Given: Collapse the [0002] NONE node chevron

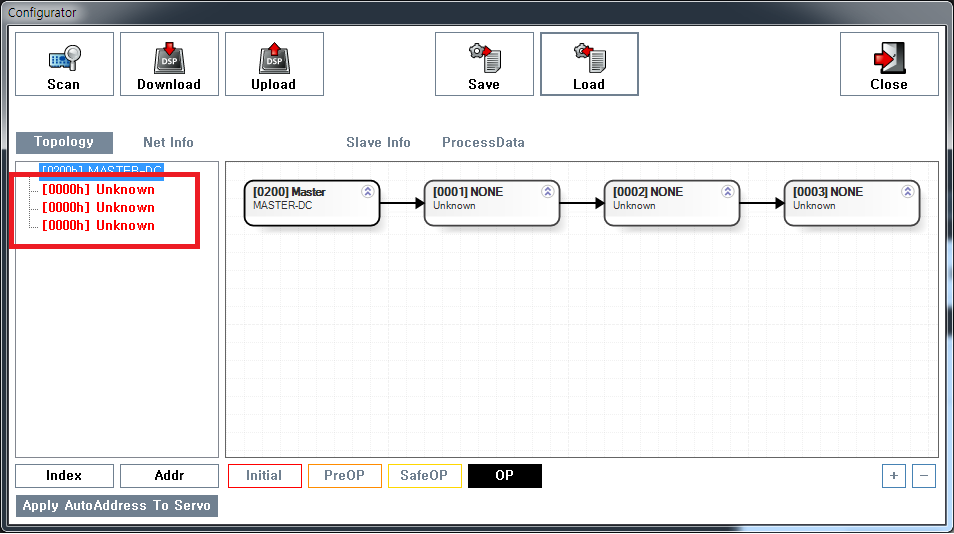Looking at the screenshot, I should pyautogui.click(x=727, y=192).
